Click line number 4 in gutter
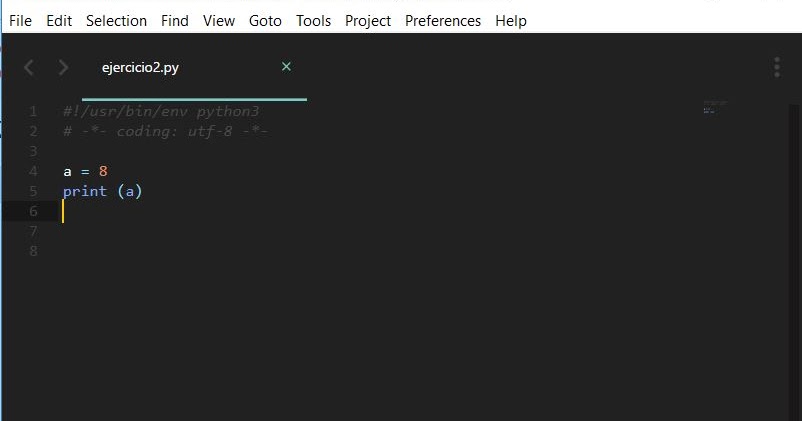This screenshot has height=421, width=802. (33, 171)
